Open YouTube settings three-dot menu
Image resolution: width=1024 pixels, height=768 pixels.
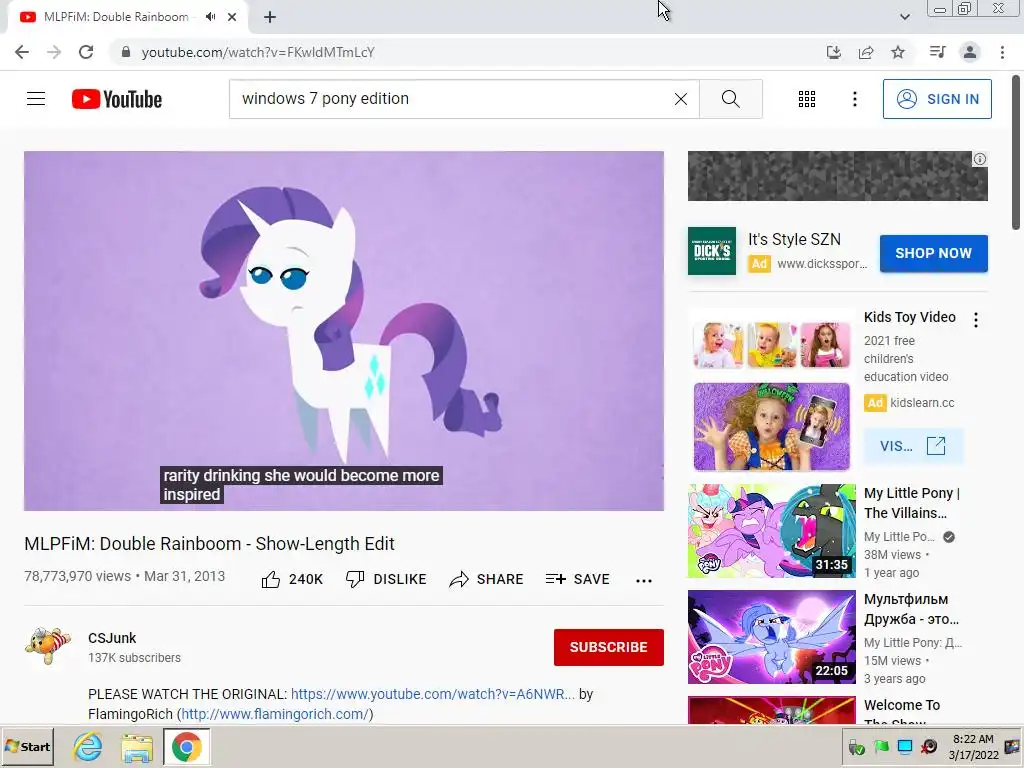tap(854, 99)
